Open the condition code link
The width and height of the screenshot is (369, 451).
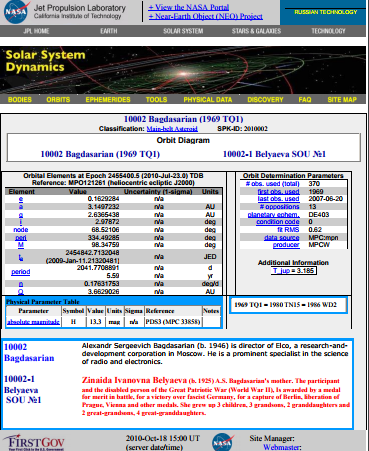coord(278,222)
